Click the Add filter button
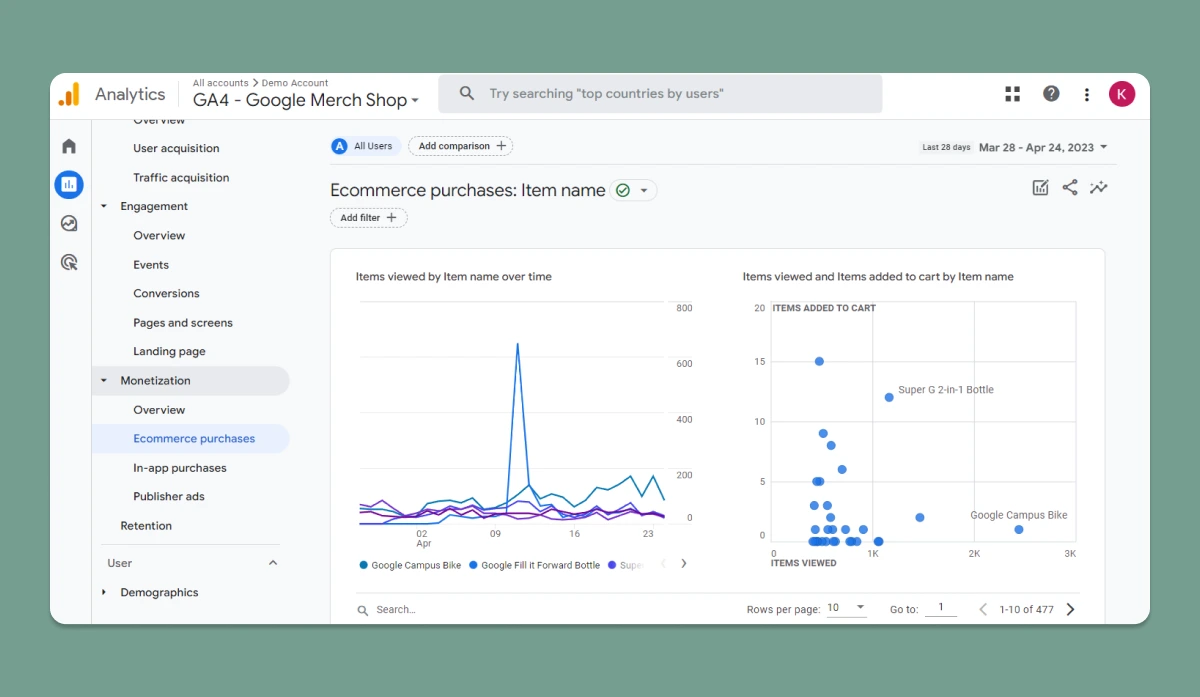Image resolution: width=1200 pixels, height=697 pixels. (369, 218)
